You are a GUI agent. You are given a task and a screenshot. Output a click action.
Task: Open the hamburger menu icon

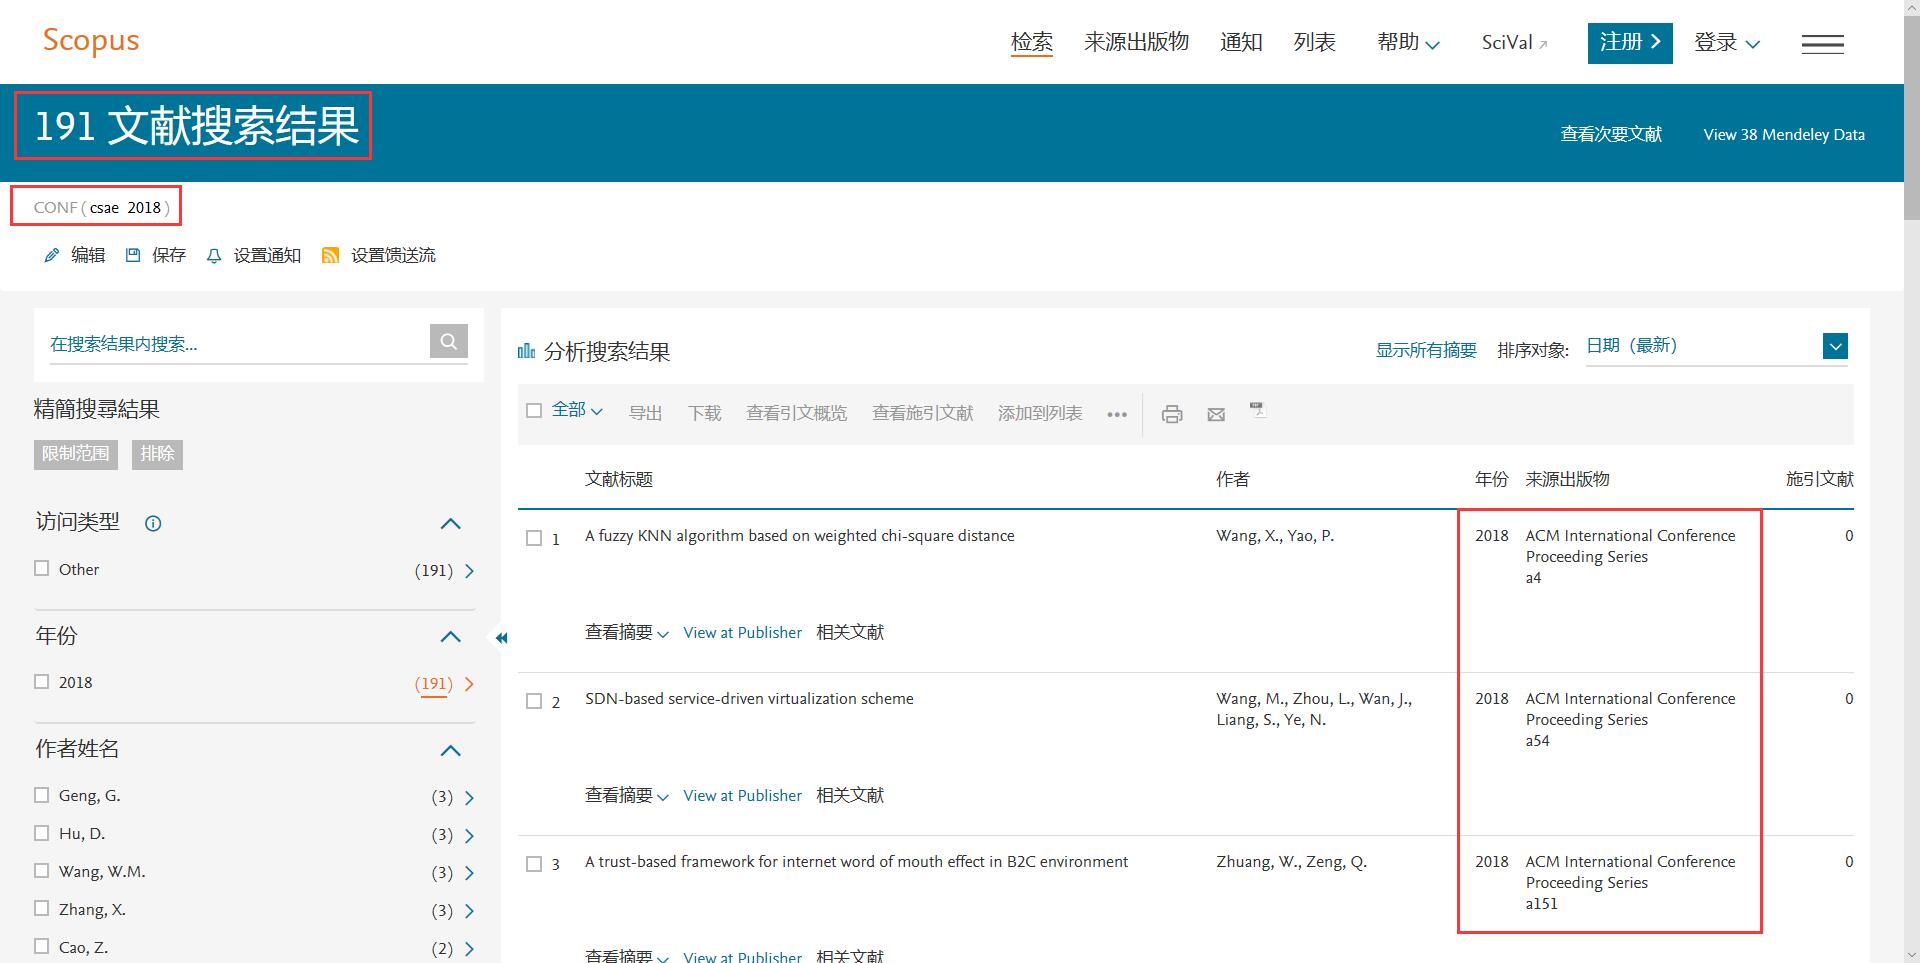(1822, 44)
